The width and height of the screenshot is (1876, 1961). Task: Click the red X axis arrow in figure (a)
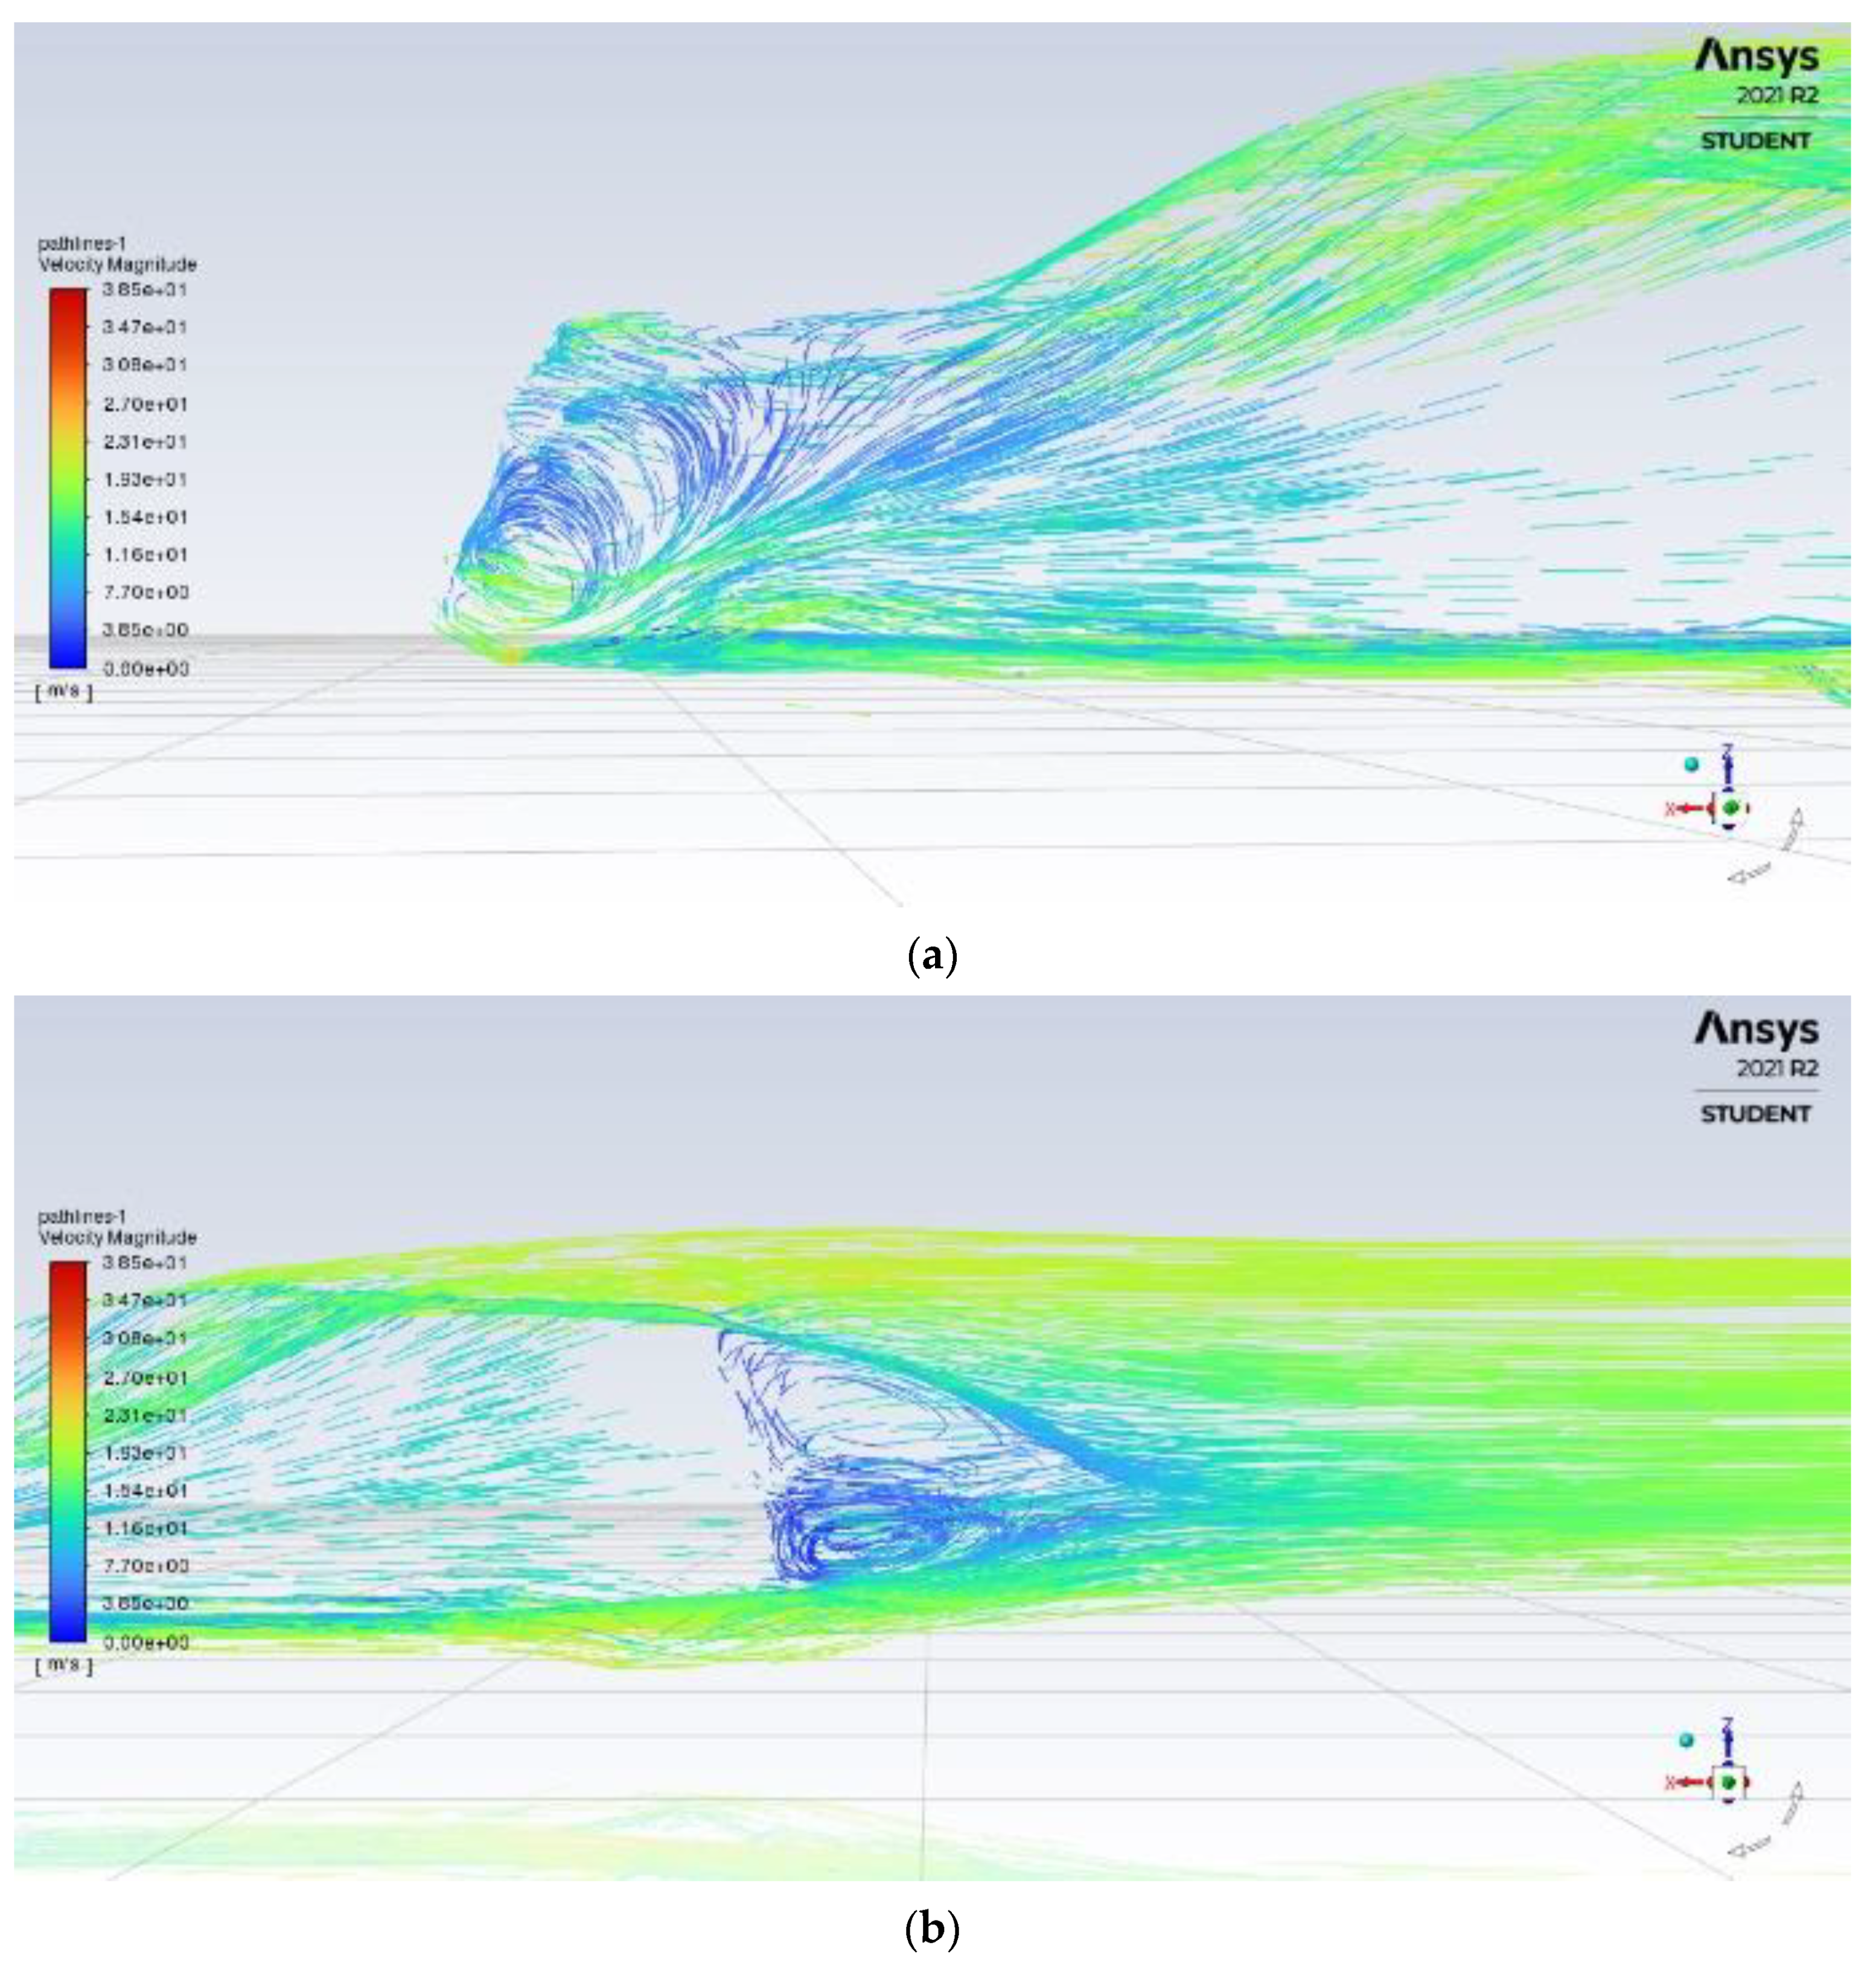click(x=1692, y=807)
